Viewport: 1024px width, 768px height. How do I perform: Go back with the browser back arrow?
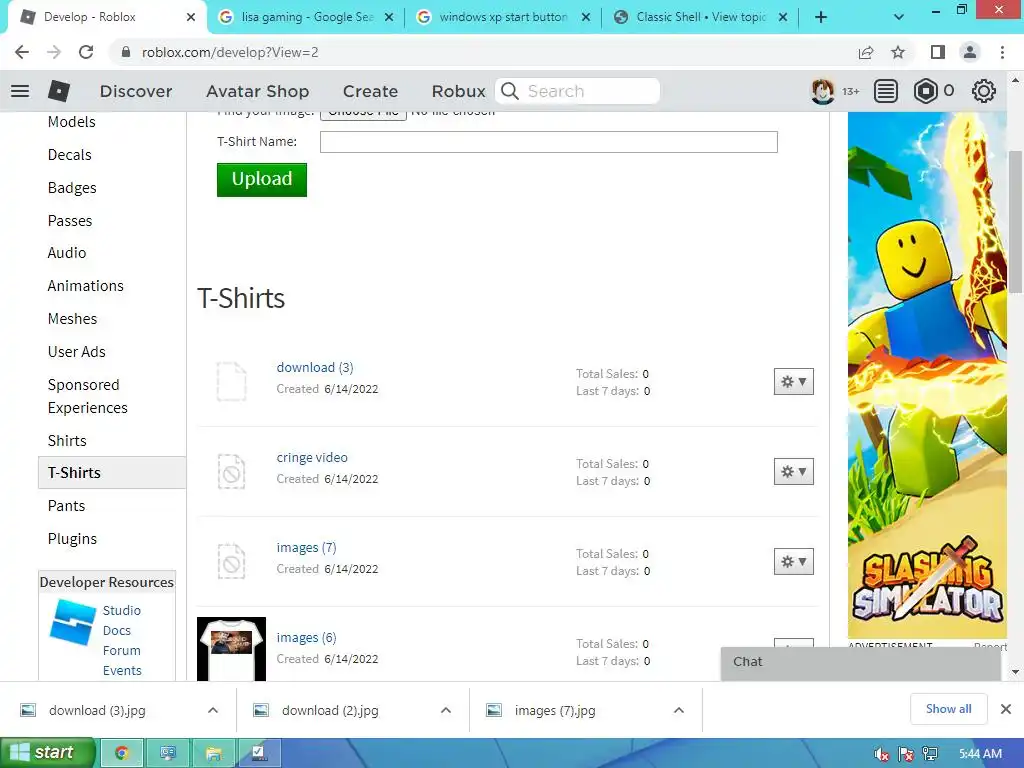pyautogui.click(x=22, y=52)
